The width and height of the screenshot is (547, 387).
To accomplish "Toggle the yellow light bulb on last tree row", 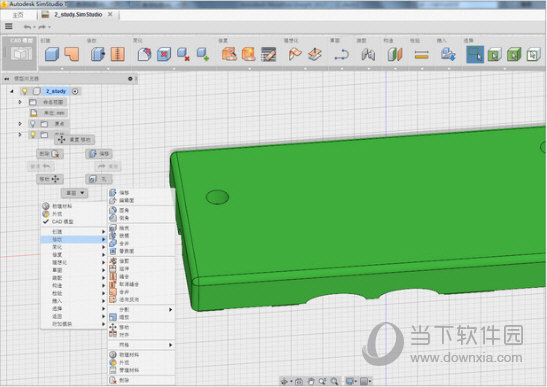I will pyautogui.click(x=33, y=134).
